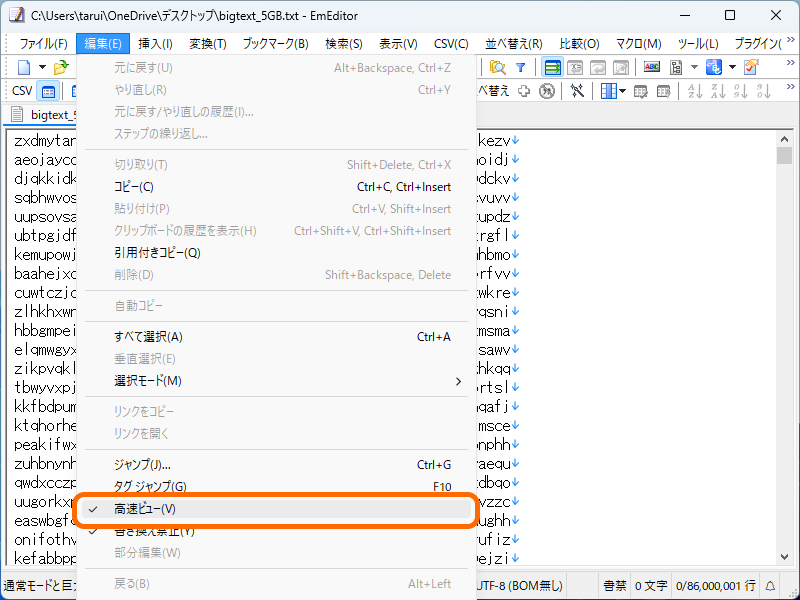Screen dimensions: 800x600
Task: Choose ジャンプ(J)... menu entry
Action: [x=276, y=464]
